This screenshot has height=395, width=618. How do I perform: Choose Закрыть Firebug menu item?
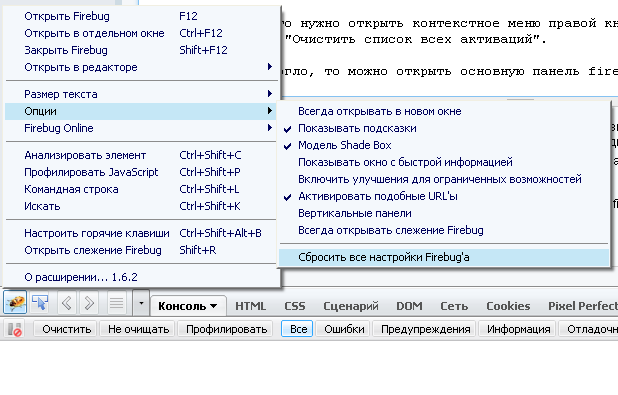click(x=141, y=50)
